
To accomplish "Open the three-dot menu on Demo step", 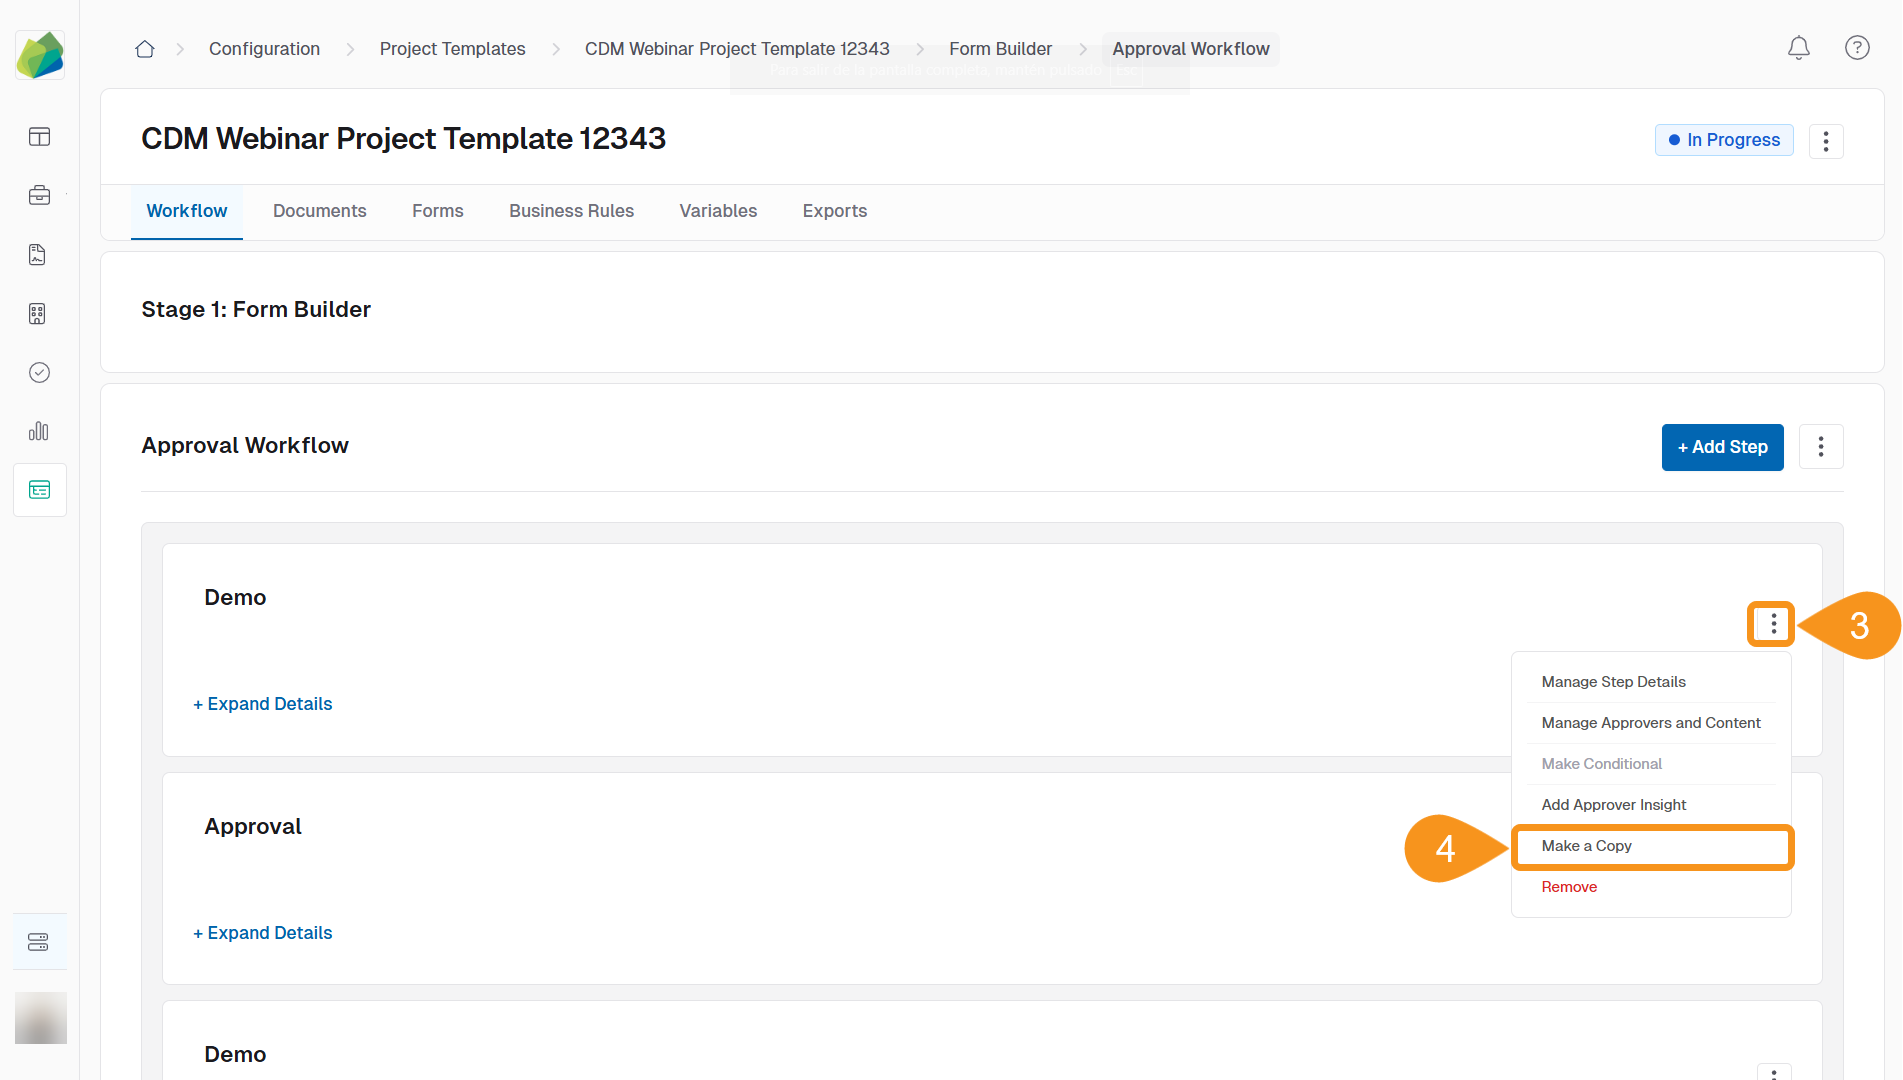I will [x=1771, y=624].
